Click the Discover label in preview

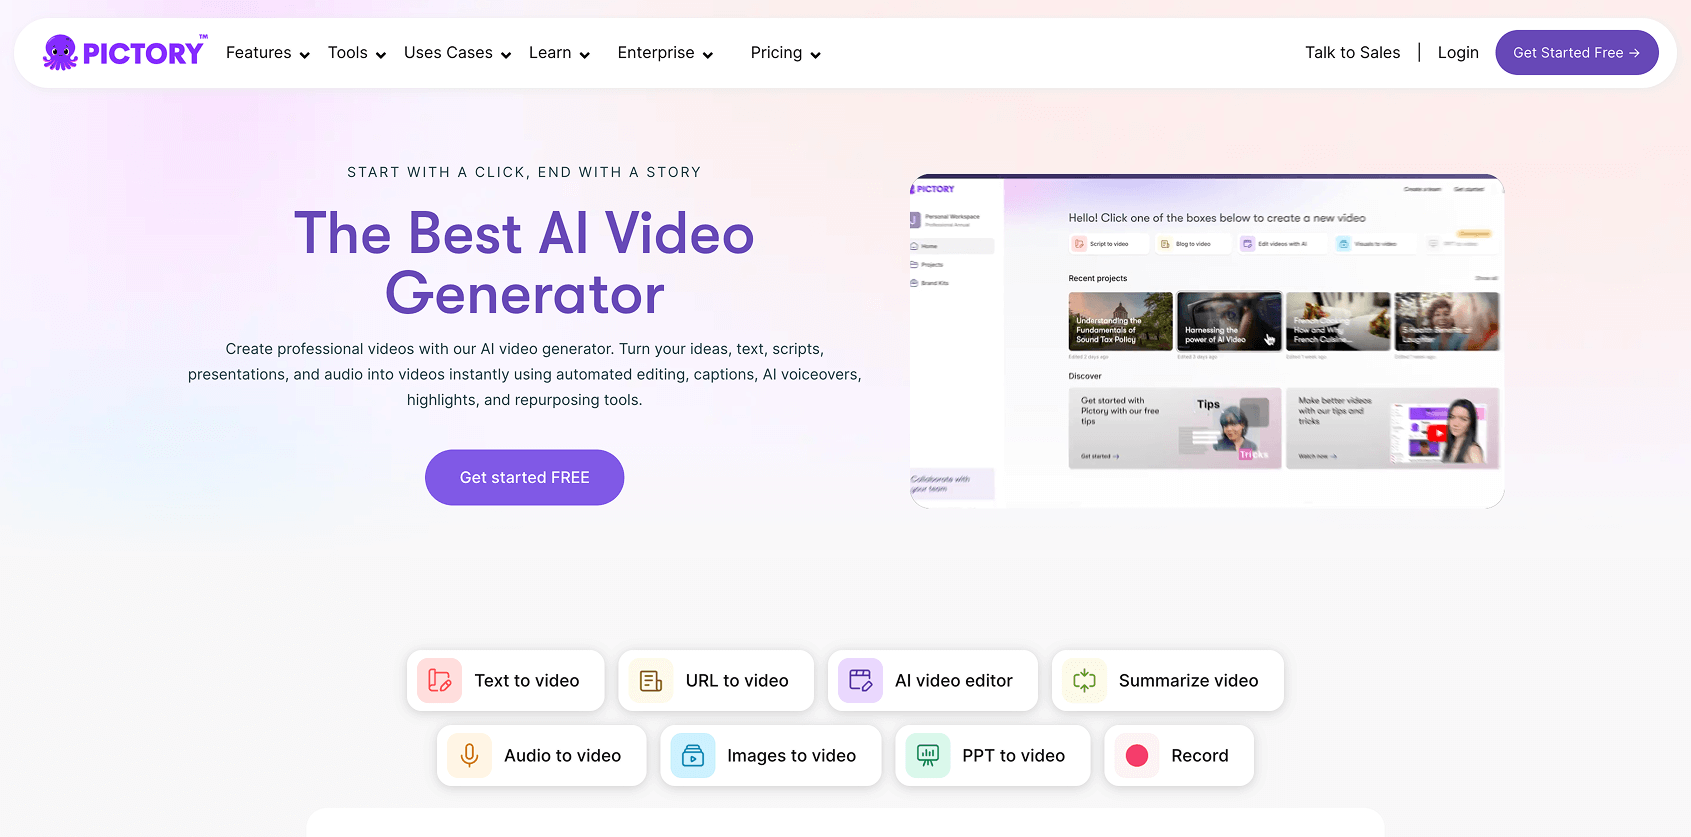pyautogui.click(x=1085, y=376)
